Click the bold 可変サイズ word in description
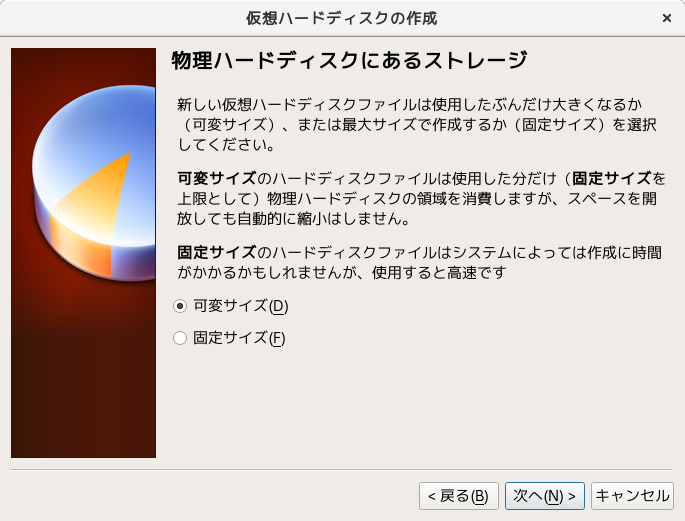This screenshot has height=521, width=685. (217, 178)
